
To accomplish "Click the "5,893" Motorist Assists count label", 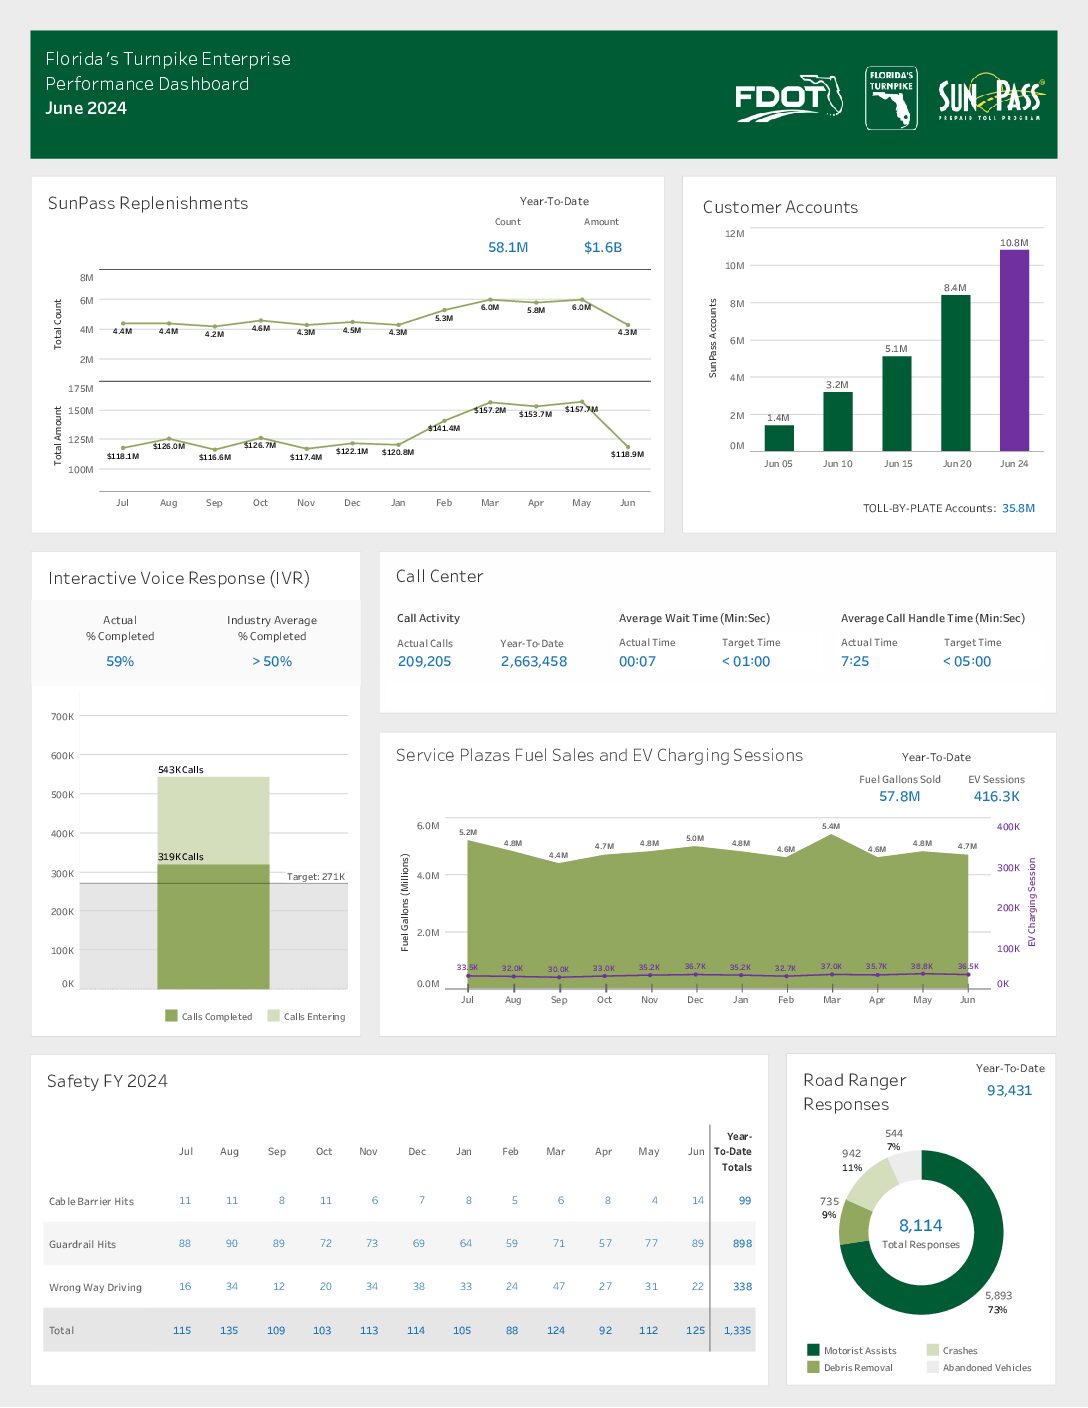I will coord(998,1295).
